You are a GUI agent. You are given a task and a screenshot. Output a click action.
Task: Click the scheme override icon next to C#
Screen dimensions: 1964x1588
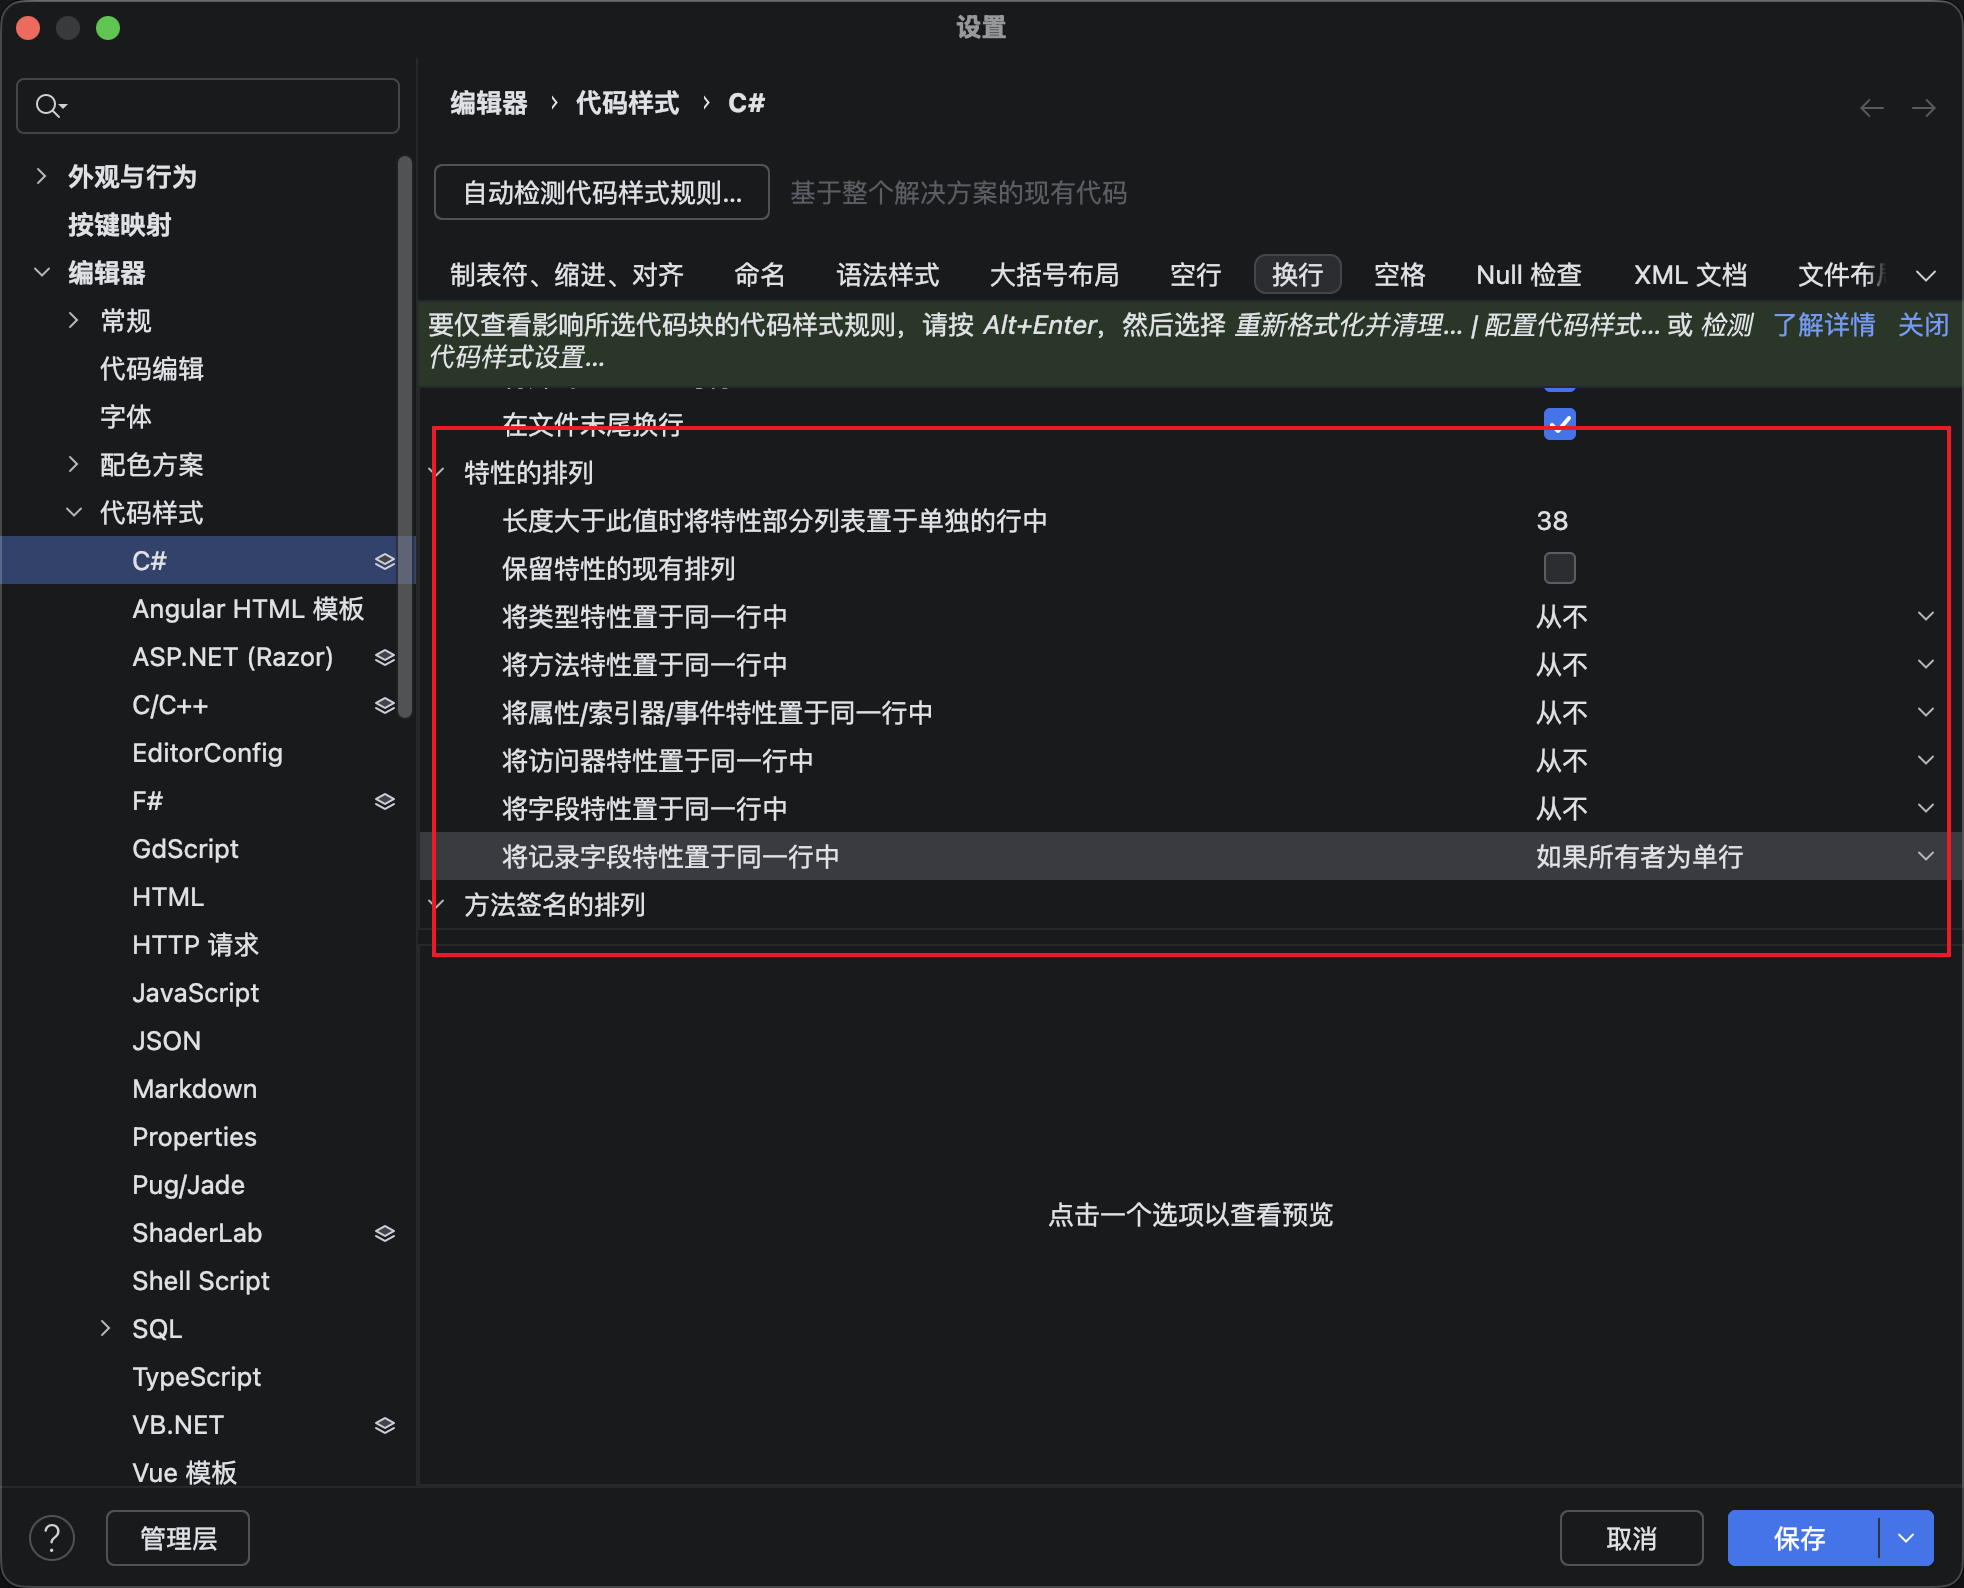(385, 561)
